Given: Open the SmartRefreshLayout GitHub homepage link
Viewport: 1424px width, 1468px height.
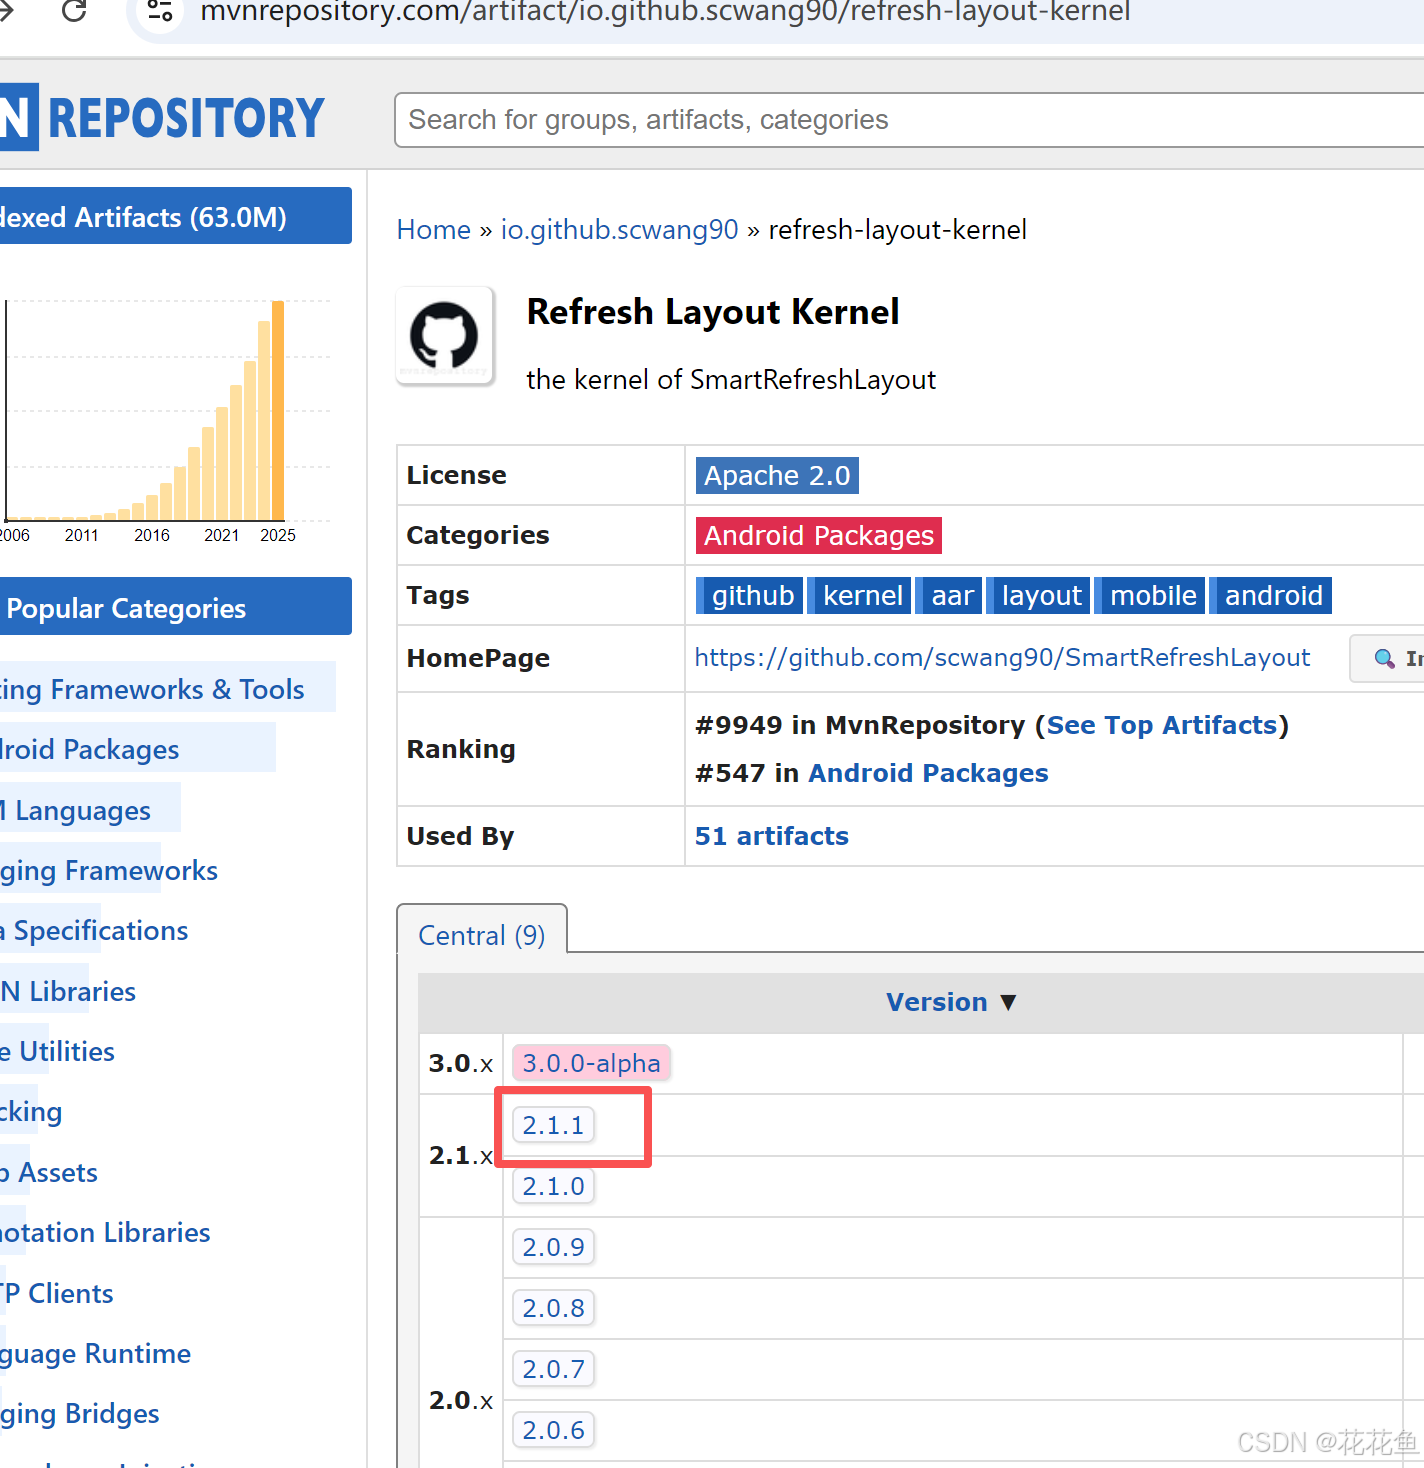Looking at the screenshot, I should [x=1002, y=657].
